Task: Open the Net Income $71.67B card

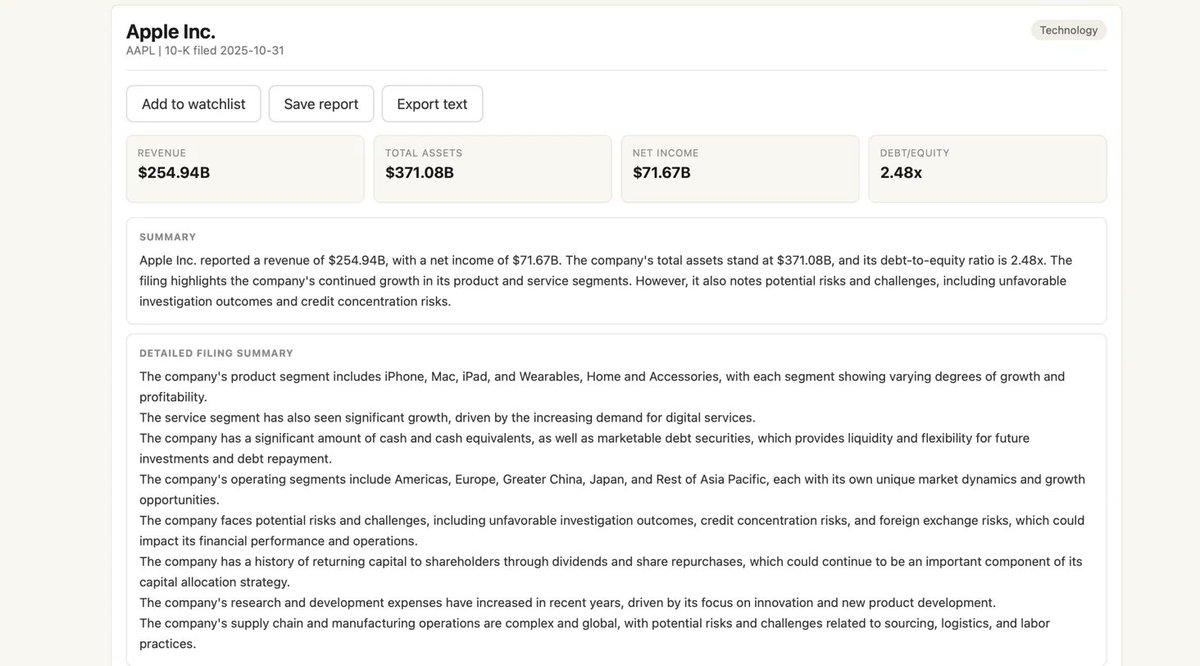Action: (740, 169)
